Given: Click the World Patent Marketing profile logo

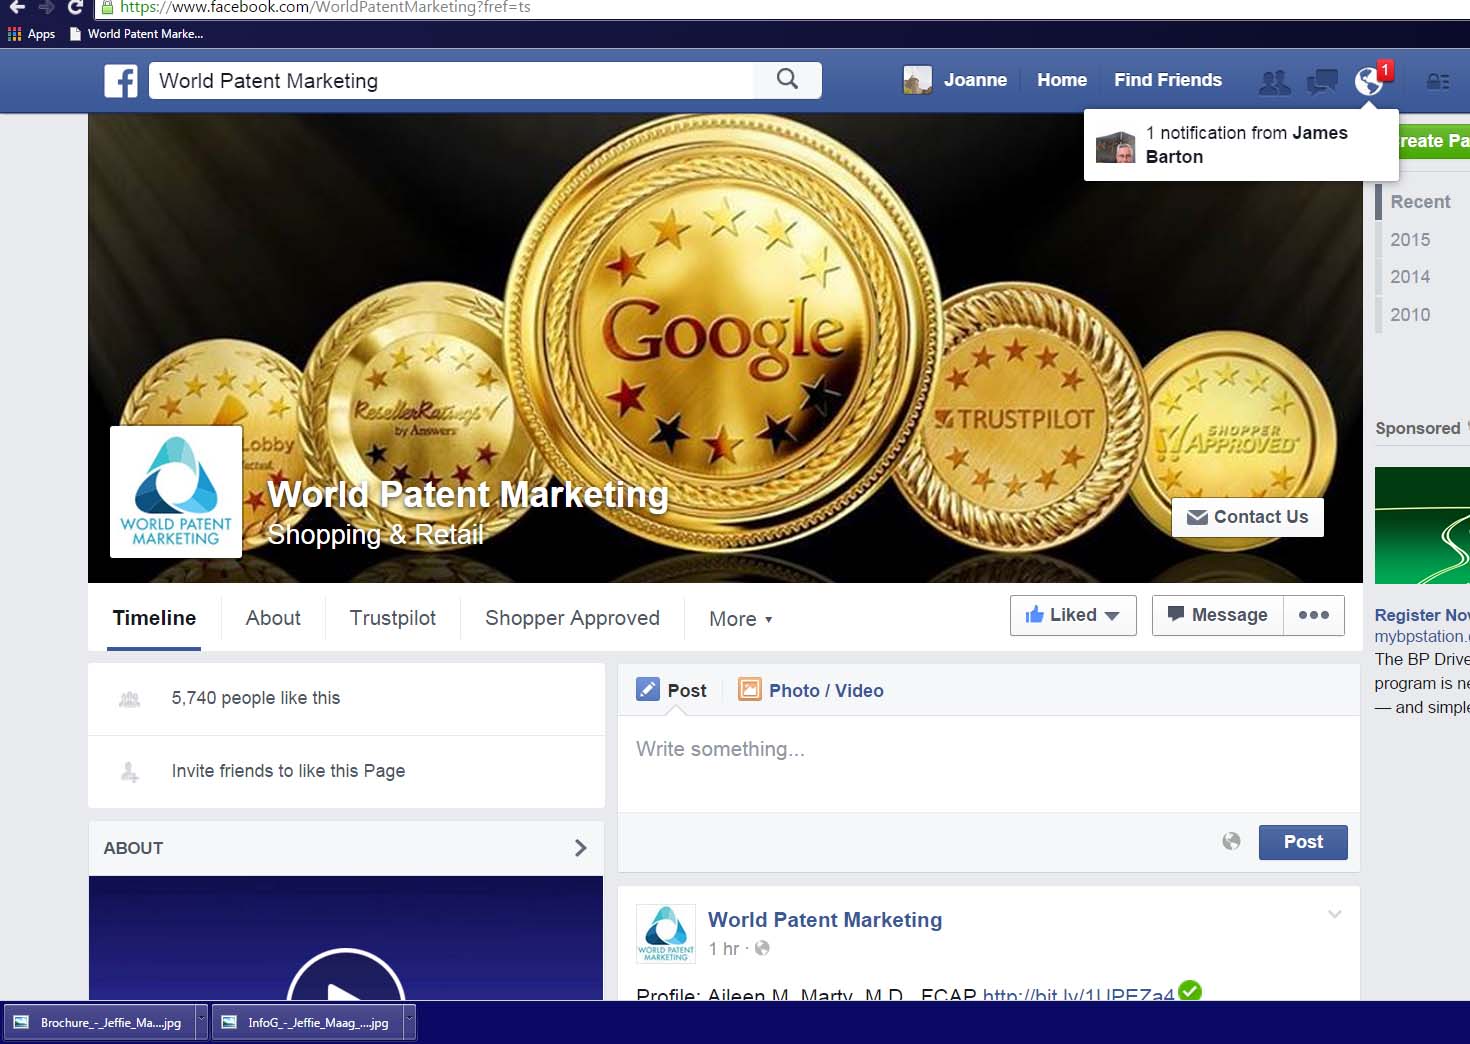Looking at the screenshot, I should [x=176, y=492].
